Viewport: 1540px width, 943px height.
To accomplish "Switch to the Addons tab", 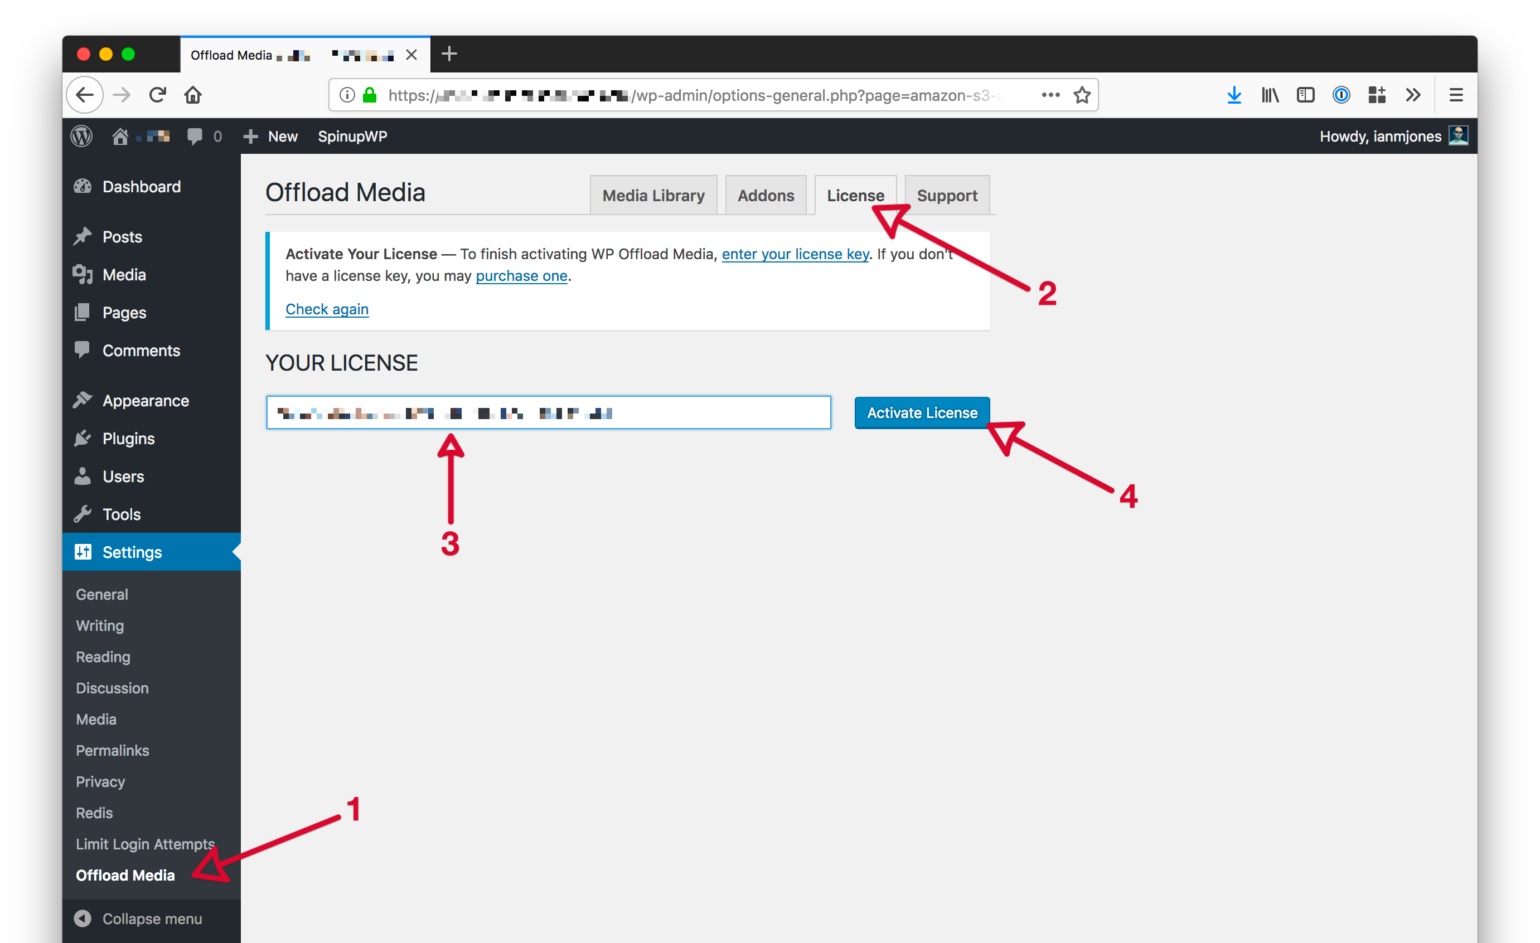I will (766, 196).
